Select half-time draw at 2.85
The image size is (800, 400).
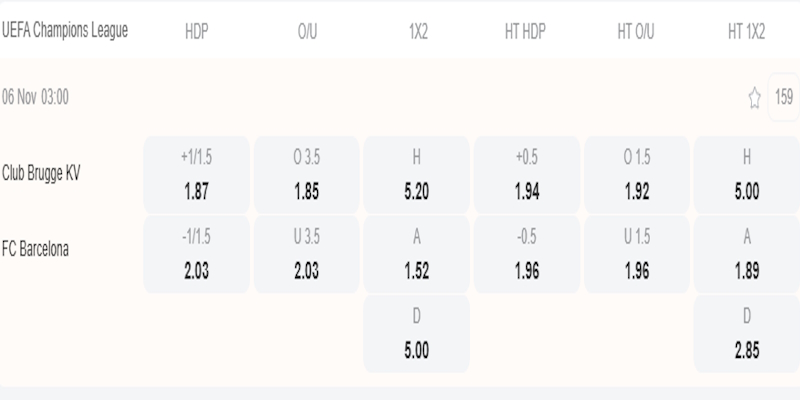746,334
